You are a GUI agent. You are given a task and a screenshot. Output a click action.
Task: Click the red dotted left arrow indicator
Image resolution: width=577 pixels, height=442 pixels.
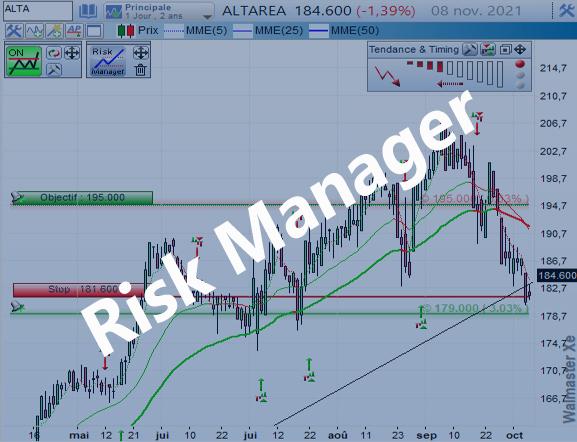450,84
